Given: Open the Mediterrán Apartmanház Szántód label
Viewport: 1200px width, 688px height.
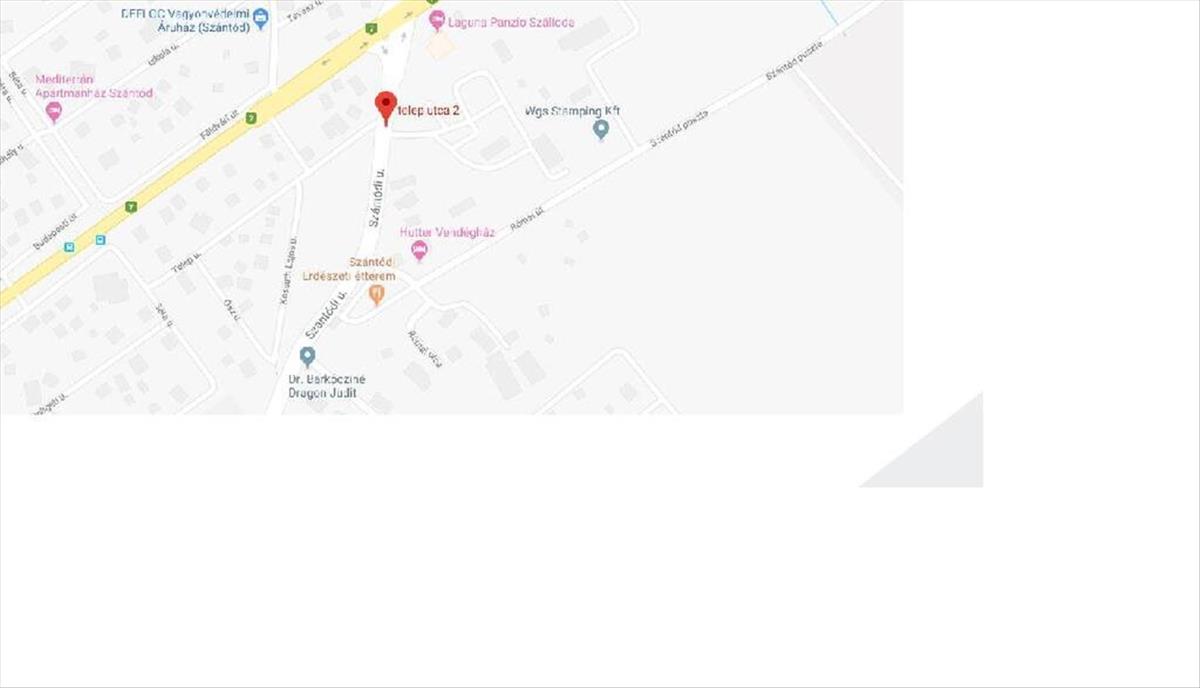Looking at the screenshot, I should (93, 86).
